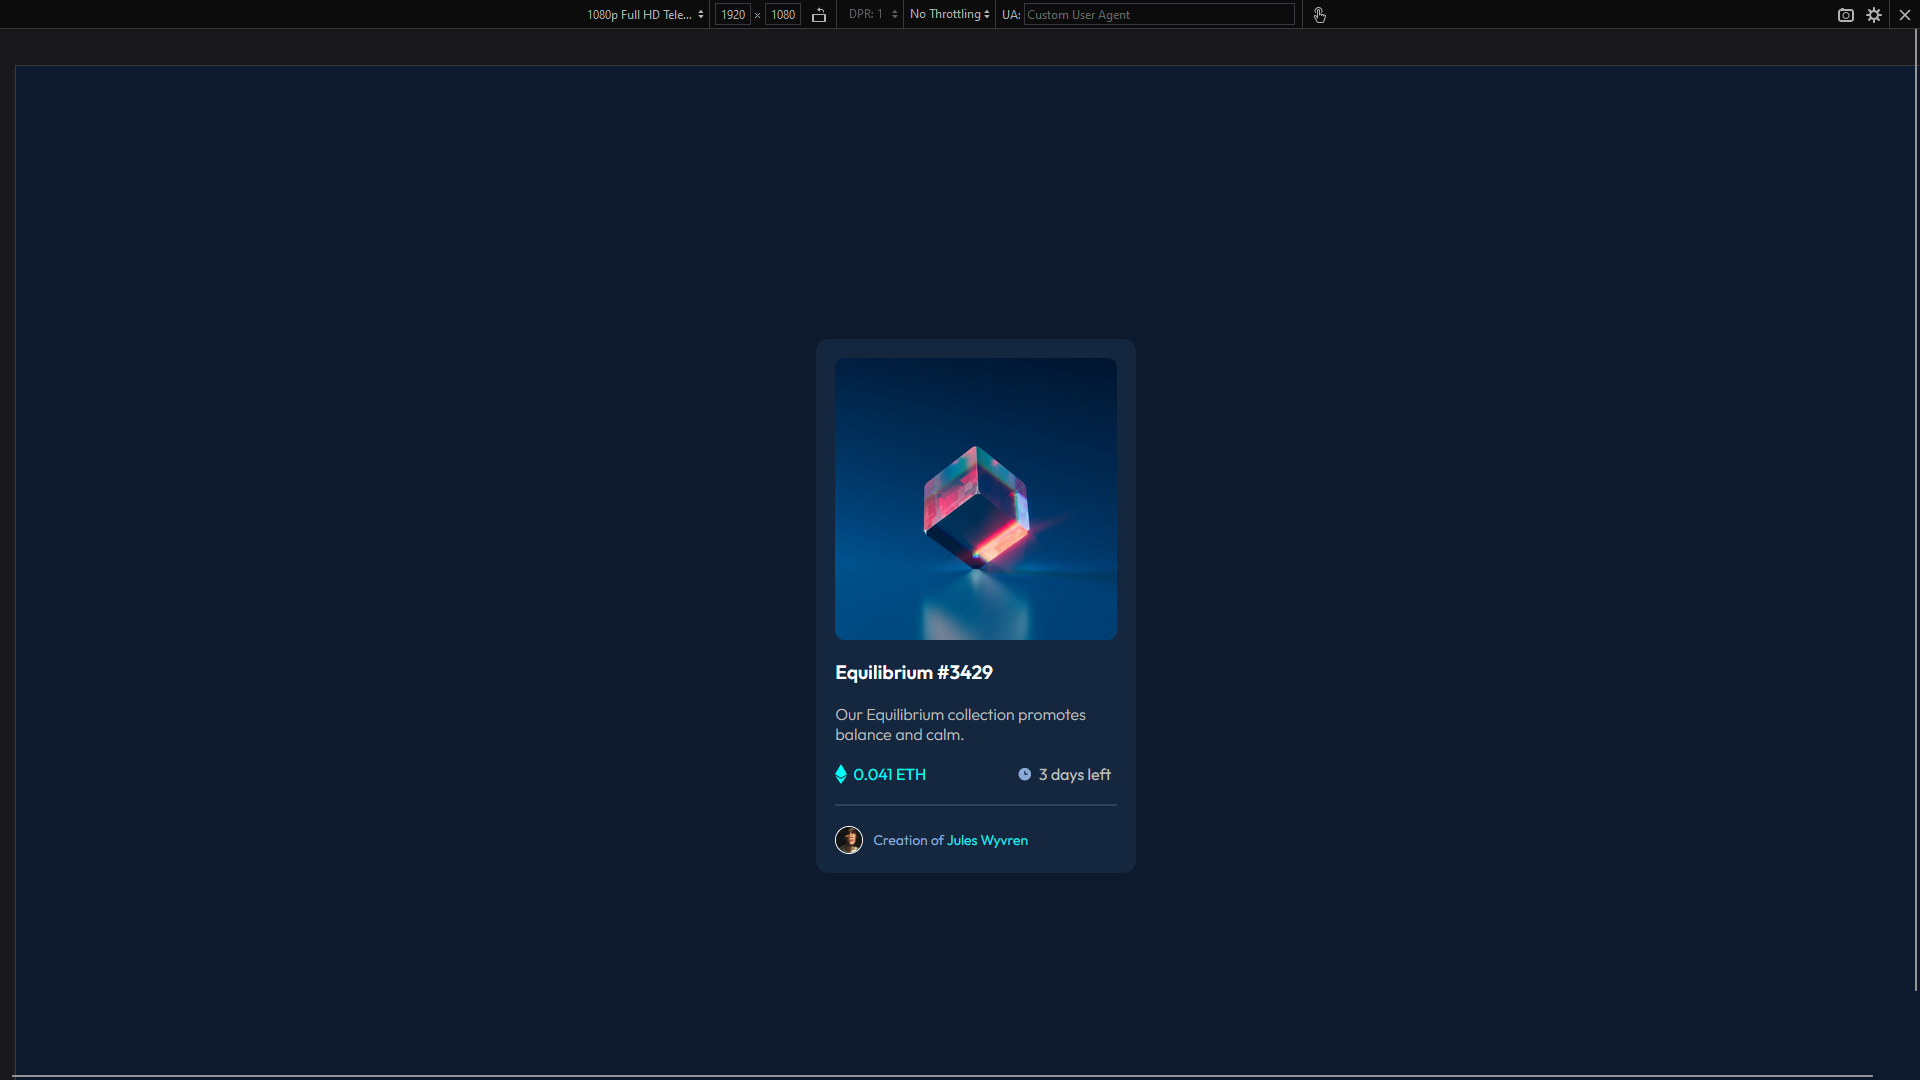Take a screenshot with camera icon

coord(1846,15)
